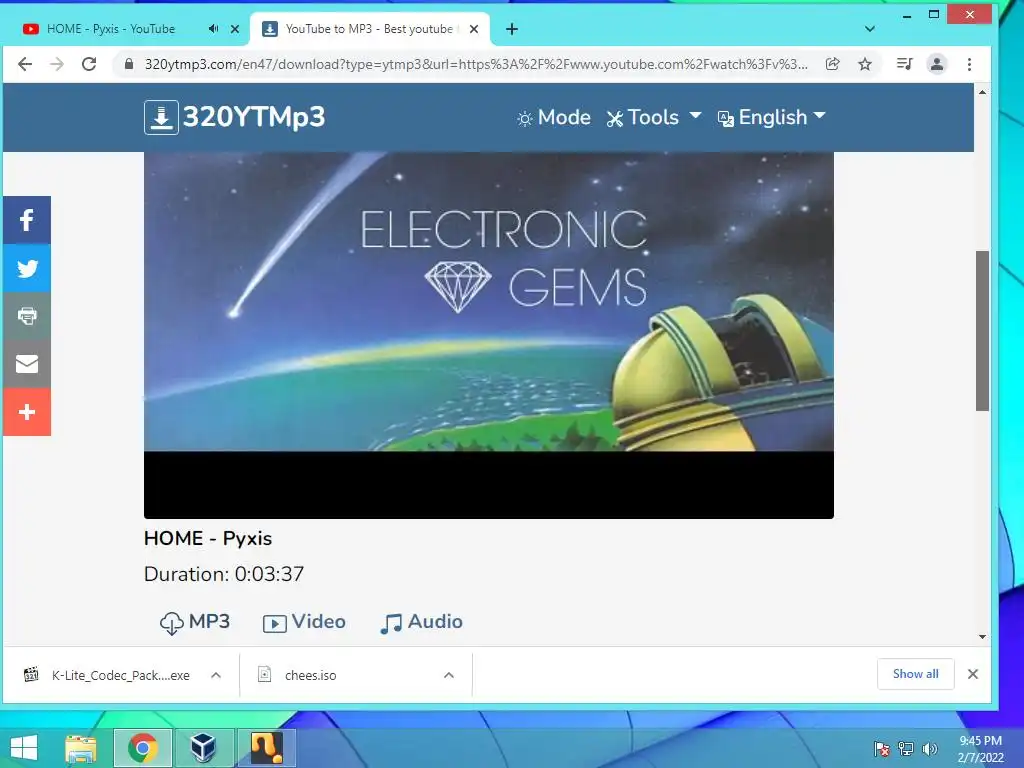Click Show all downloads button
Screen dimensions: 1024x768
(x=916, y=674)
